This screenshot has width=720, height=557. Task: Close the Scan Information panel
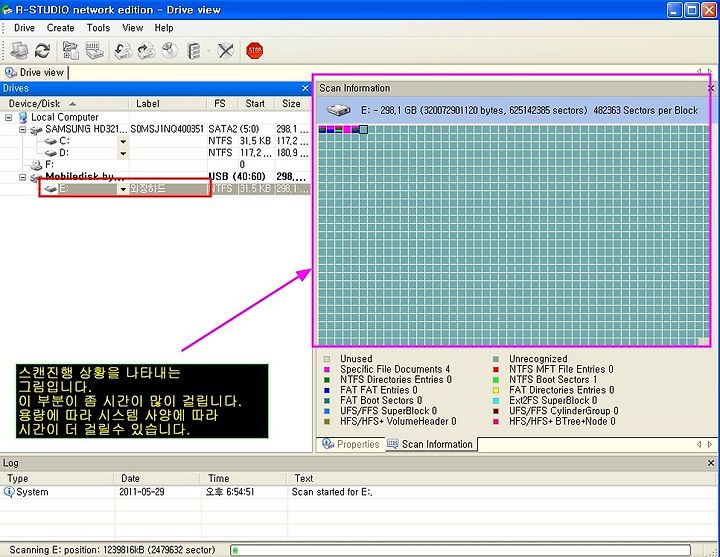click(x=711, y=88)
